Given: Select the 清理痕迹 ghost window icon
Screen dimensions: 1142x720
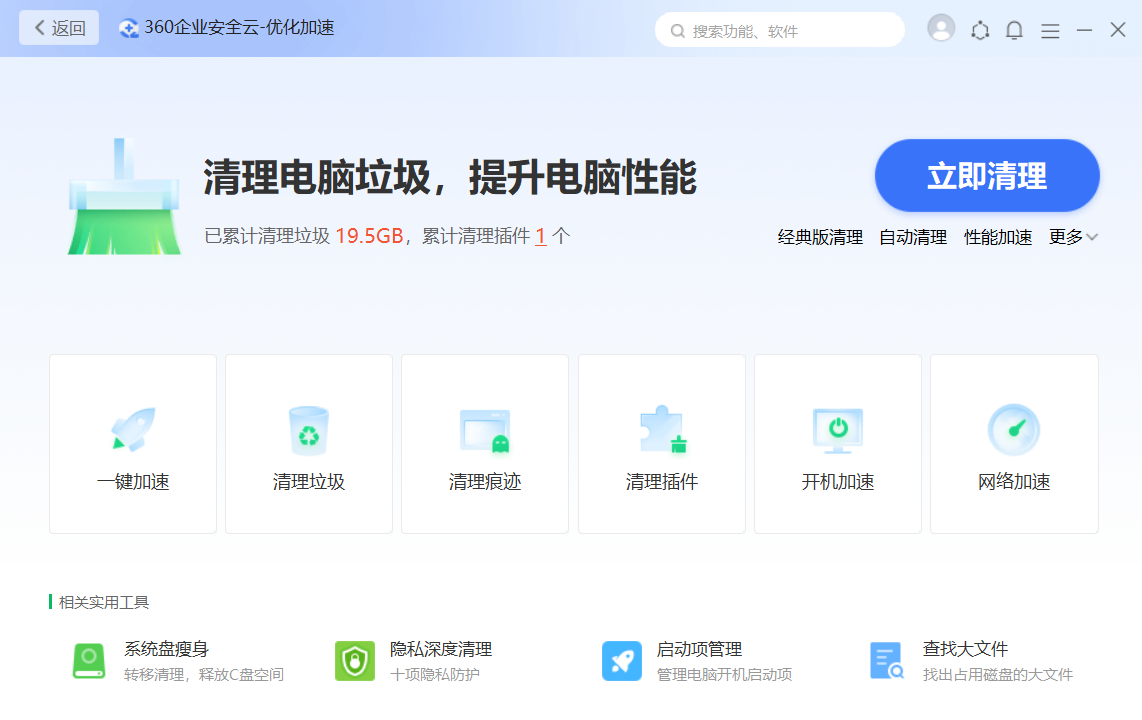Looking at the screenshot, I should click(x=485, y=430).
